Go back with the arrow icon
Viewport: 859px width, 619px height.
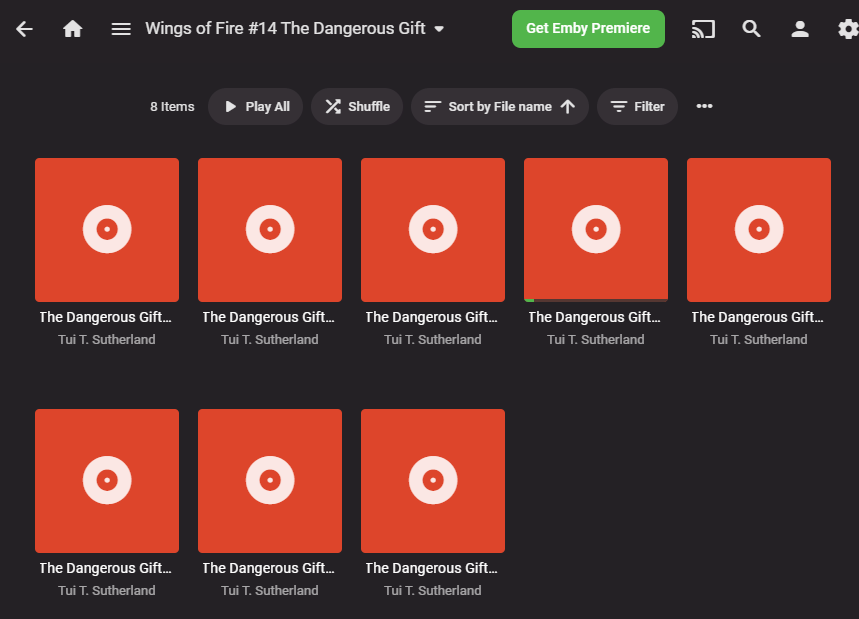(25, 28)
